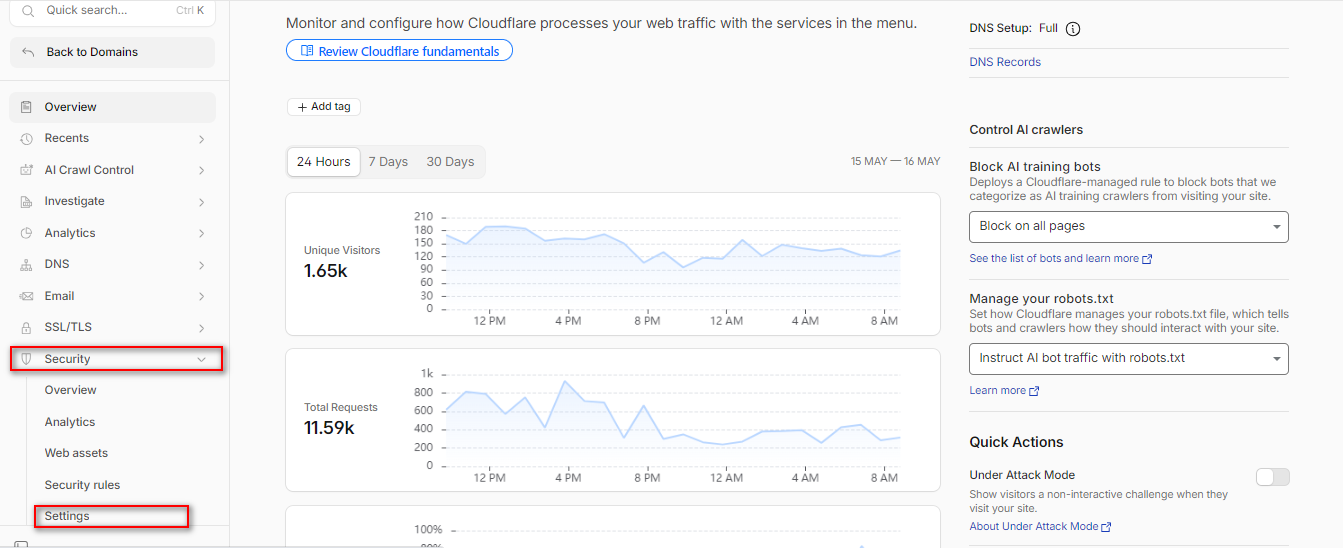The image size is (1343, 548).
Task: Expand the Recents chevron
Action: [x=202, y=139]
